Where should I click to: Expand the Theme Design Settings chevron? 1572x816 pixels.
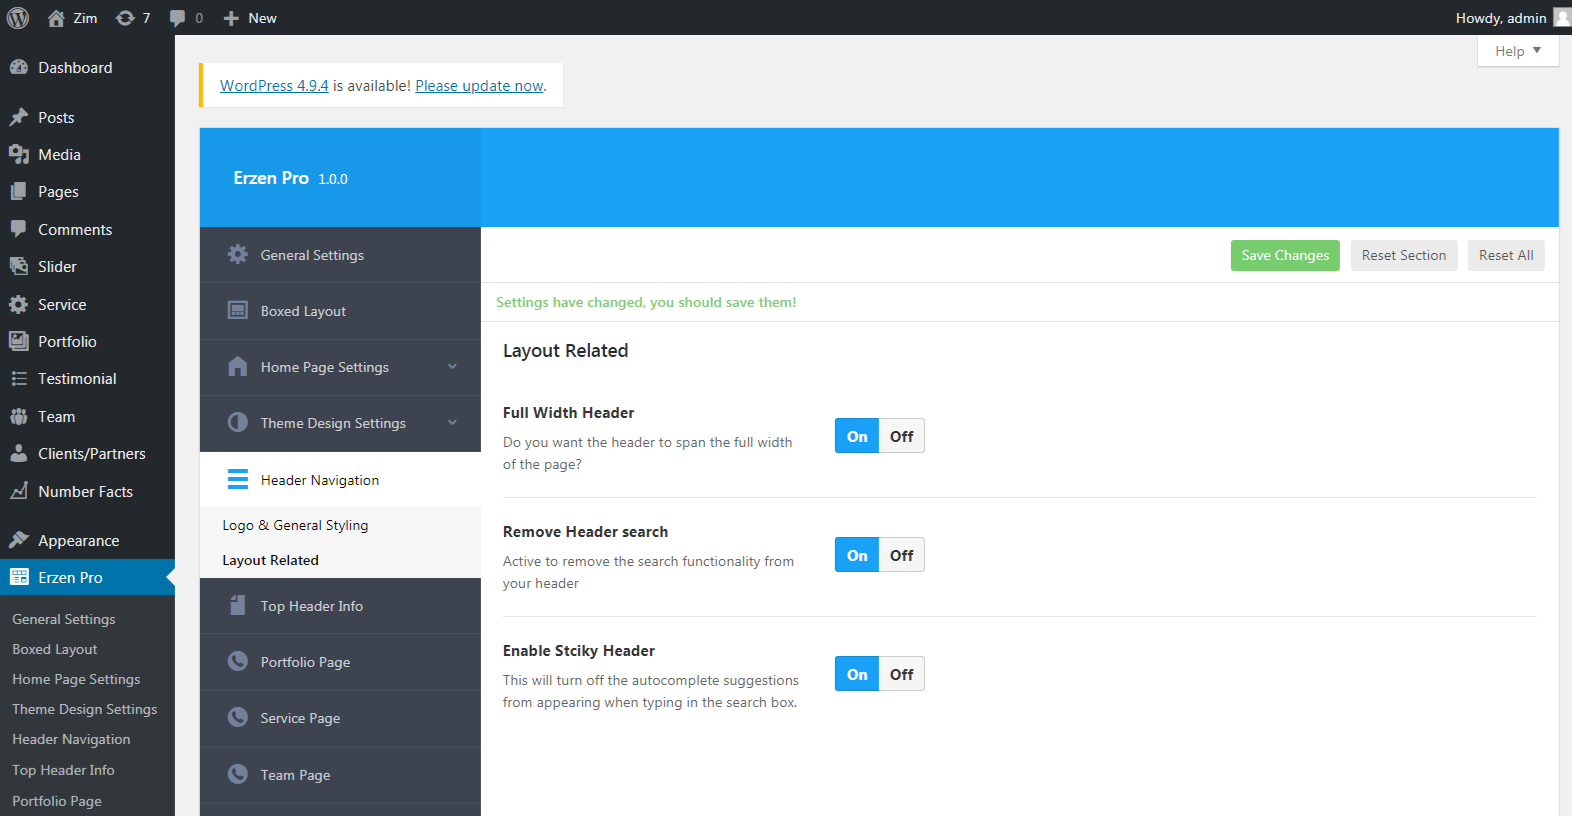[x=452, y=423]
